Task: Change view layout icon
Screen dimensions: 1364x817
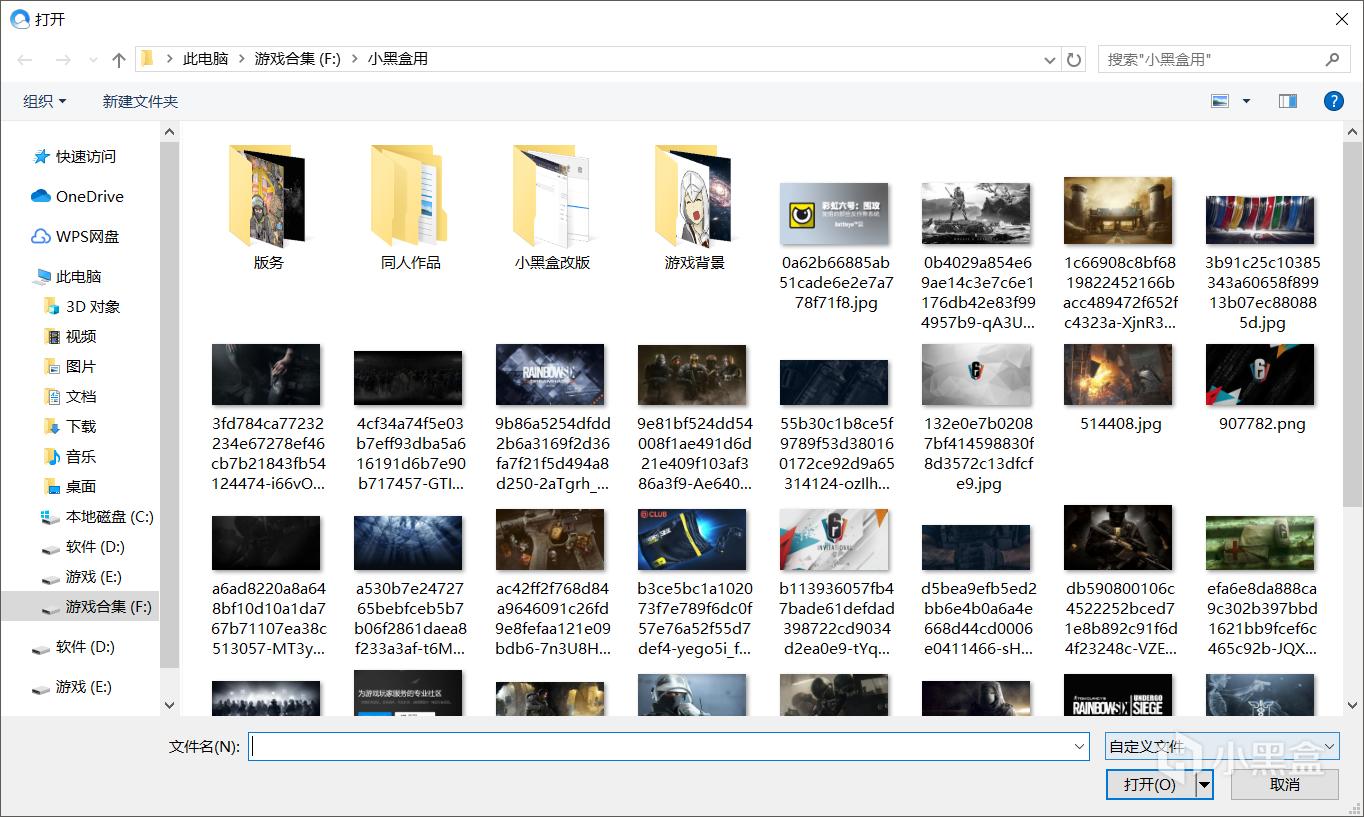Action: (x=1219, y=101)
